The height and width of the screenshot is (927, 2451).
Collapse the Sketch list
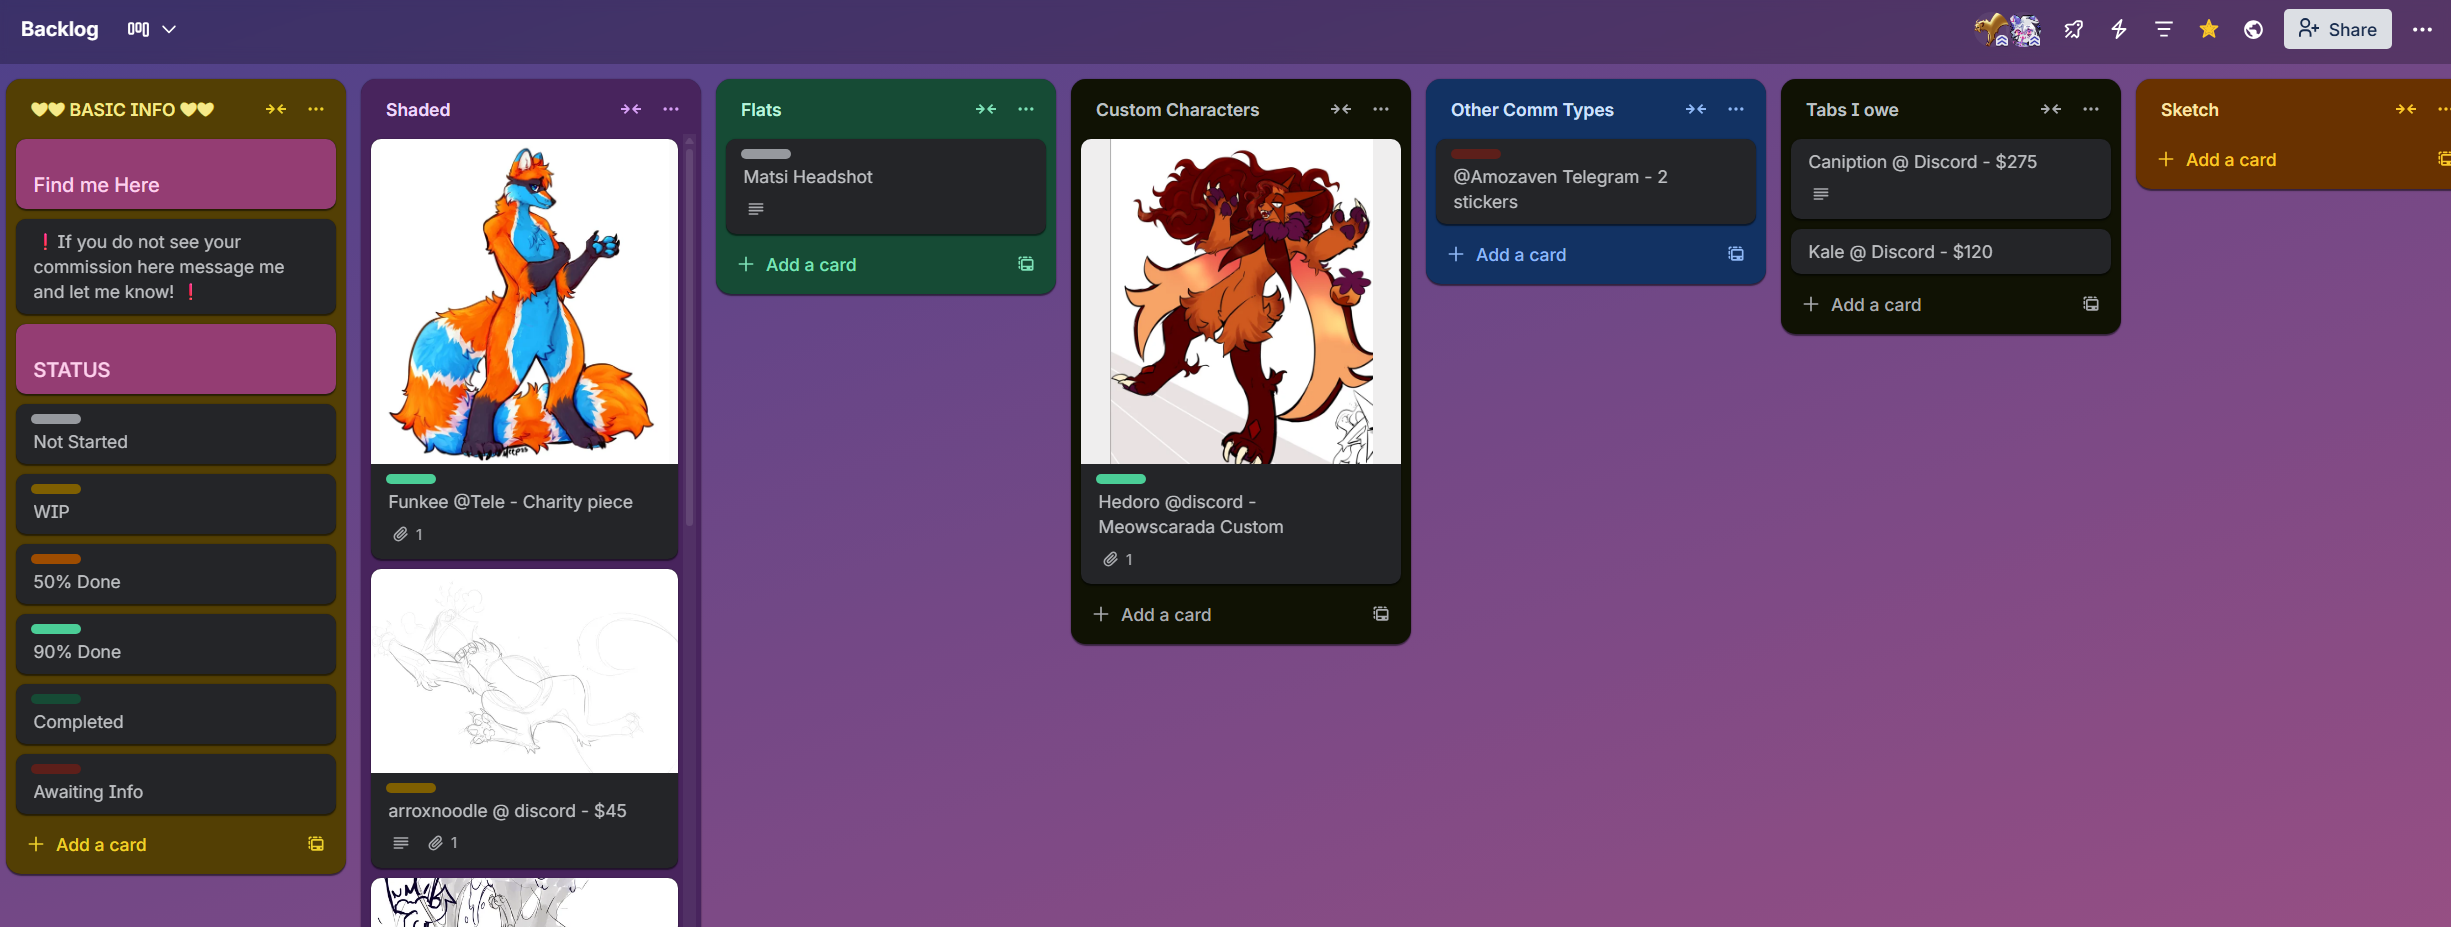click(2406, 109)
